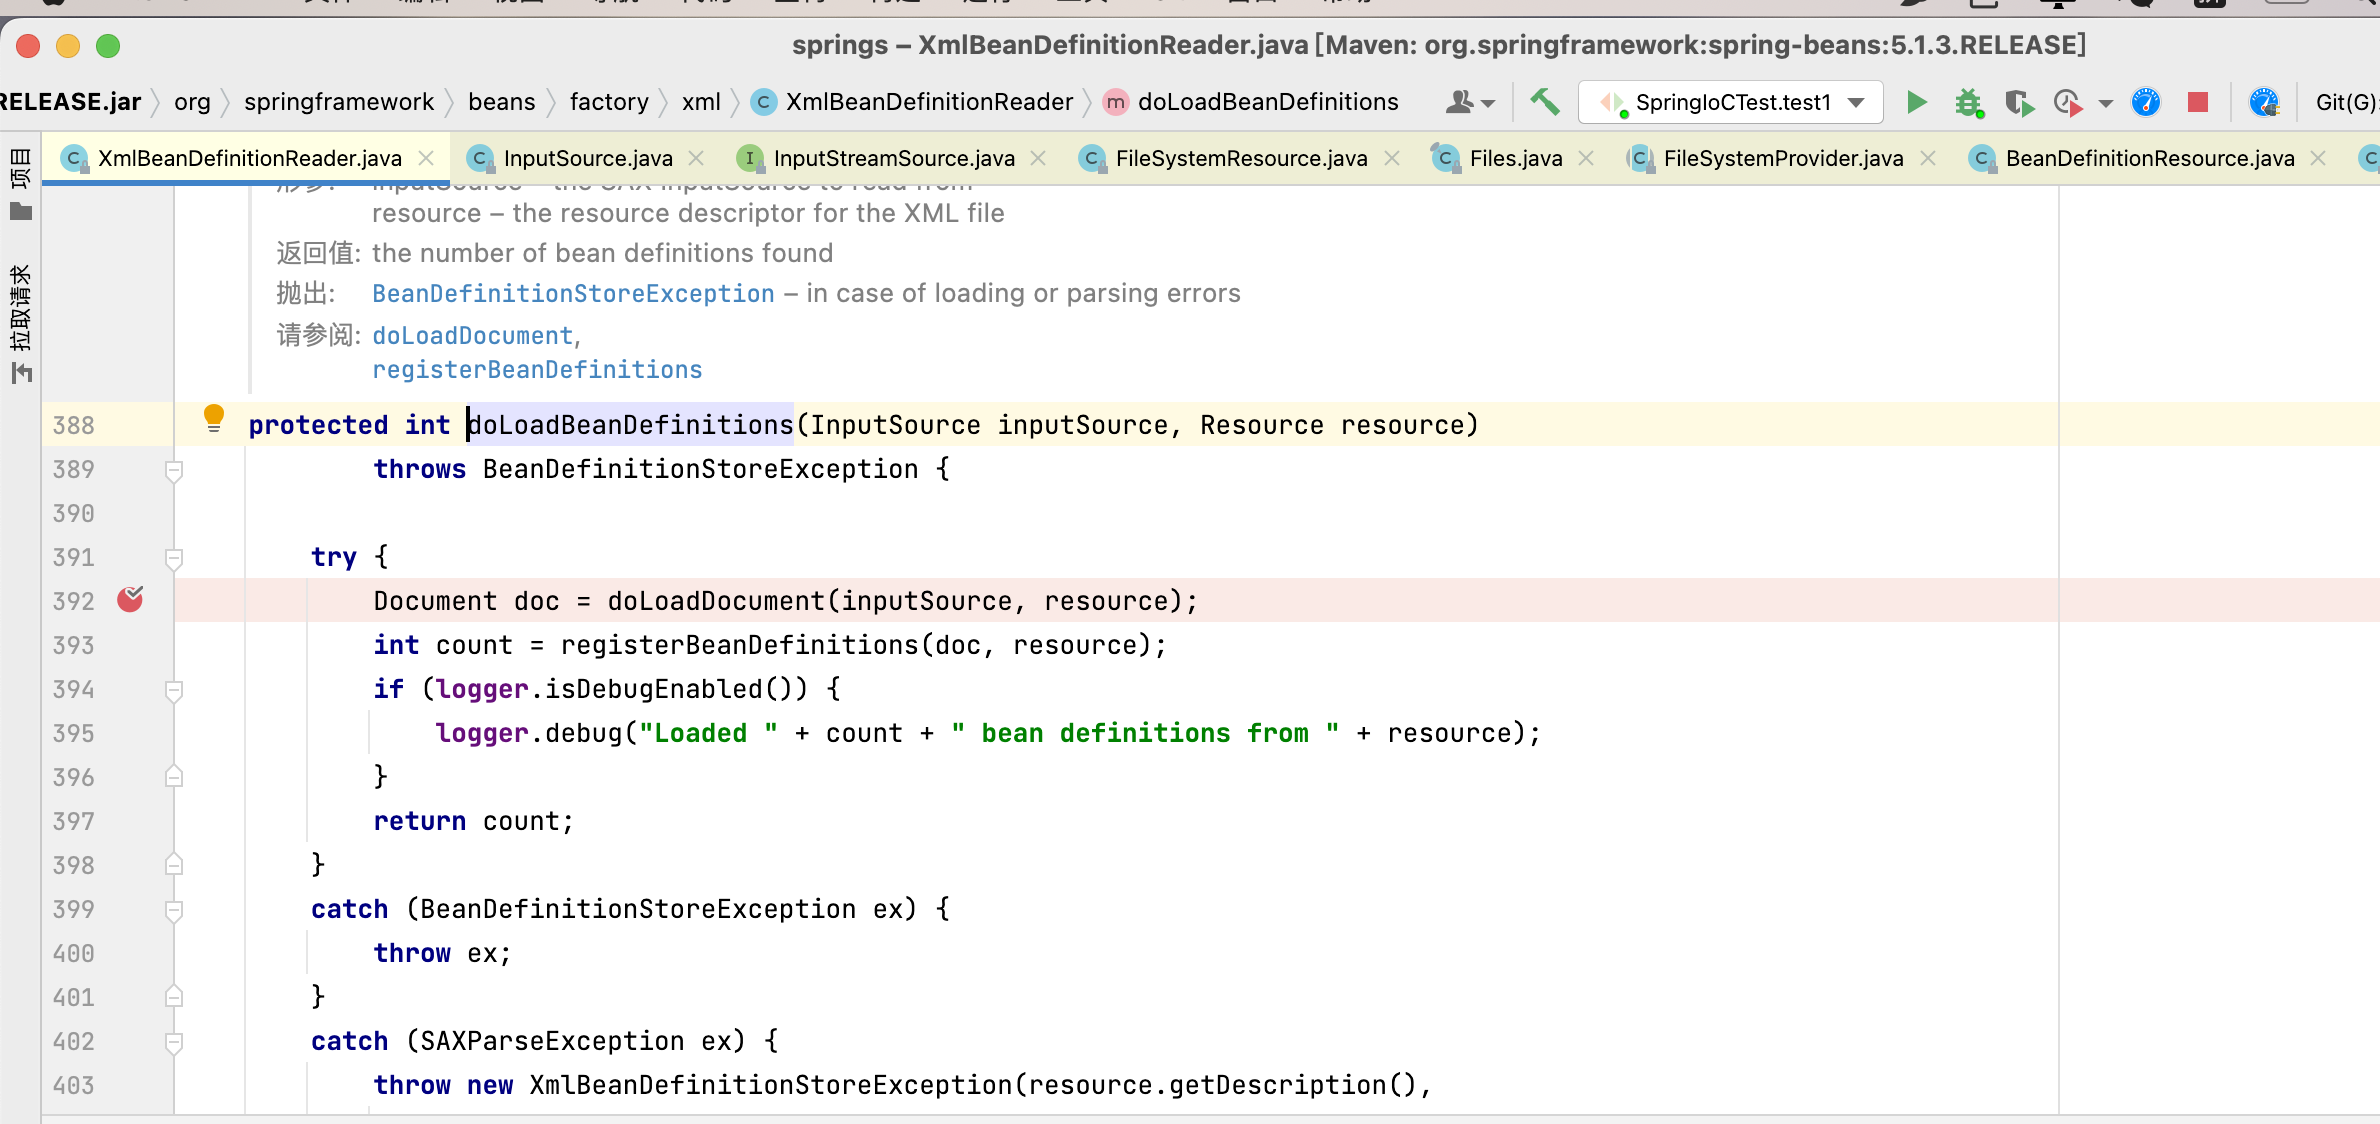Switch to the Files.java tab
Image resolution: width=2380 pixels, height=1124 pixels.
(x=1516, y=158)
